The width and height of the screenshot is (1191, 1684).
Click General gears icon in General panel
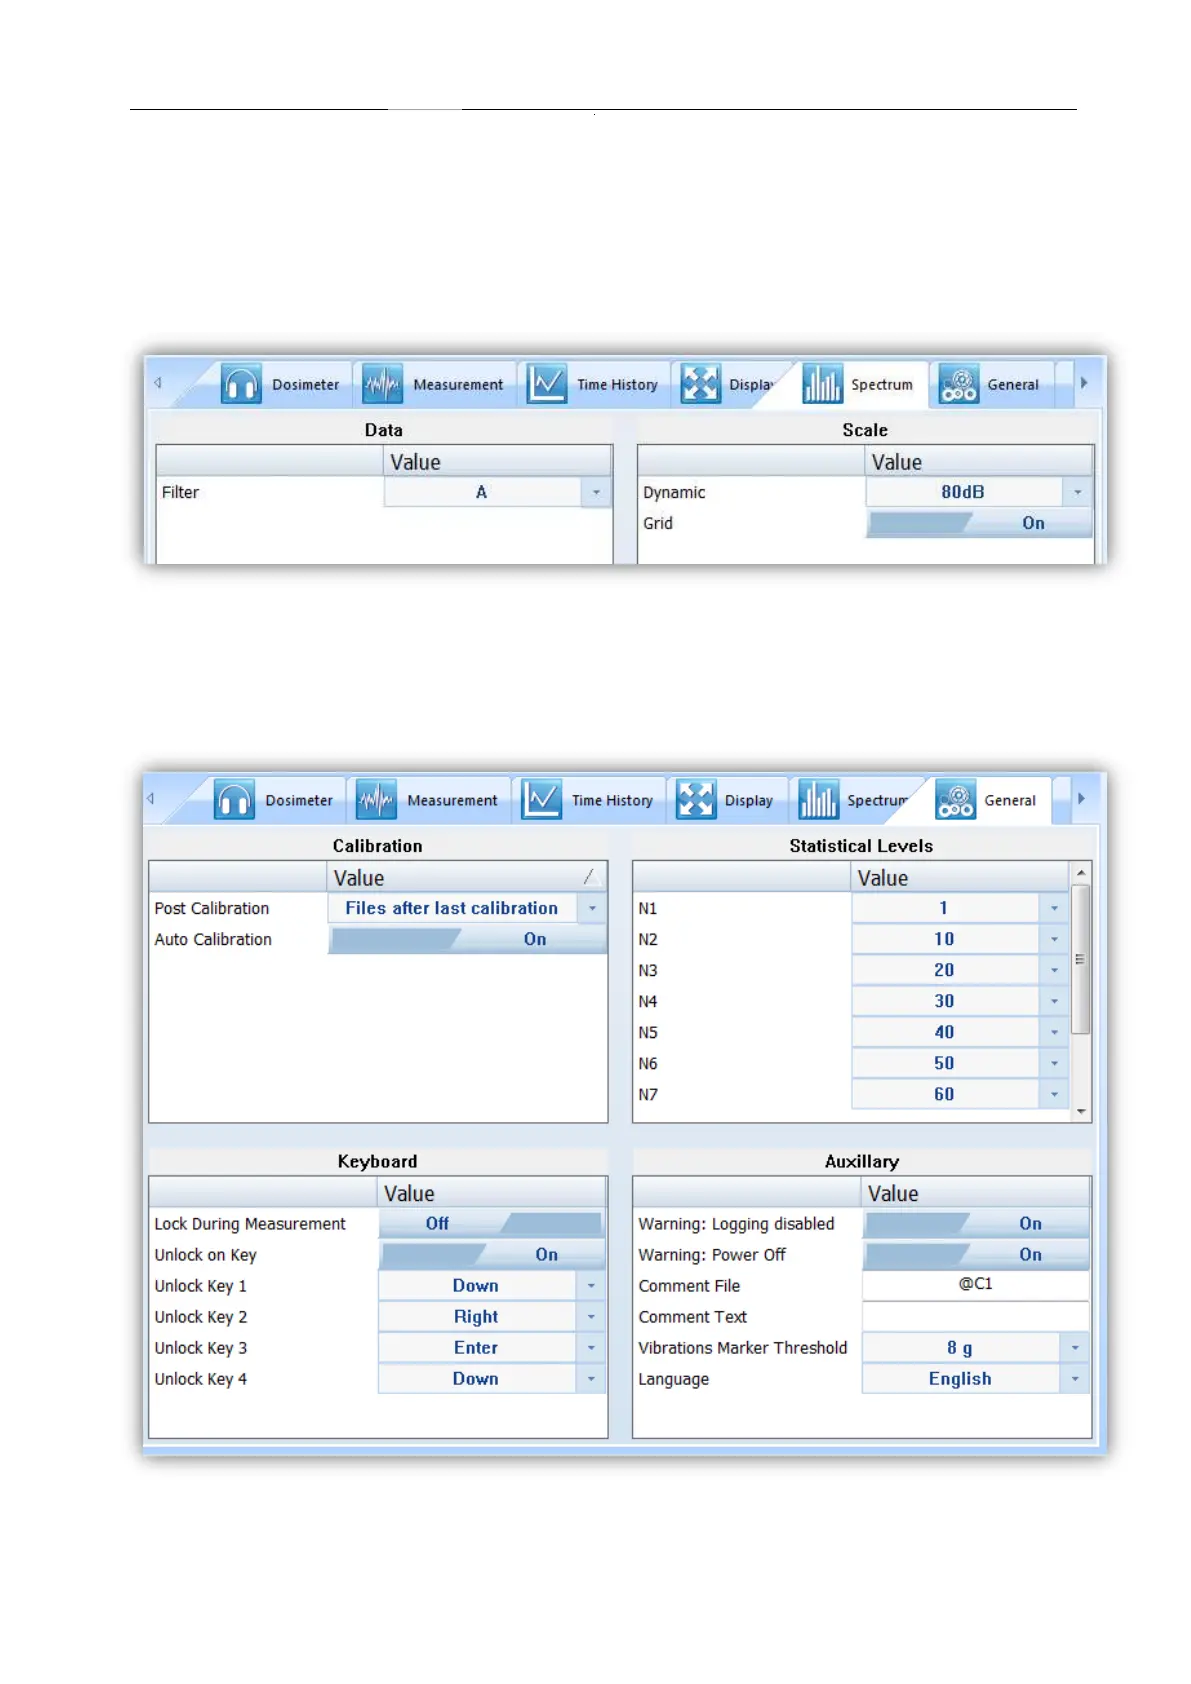955,800
